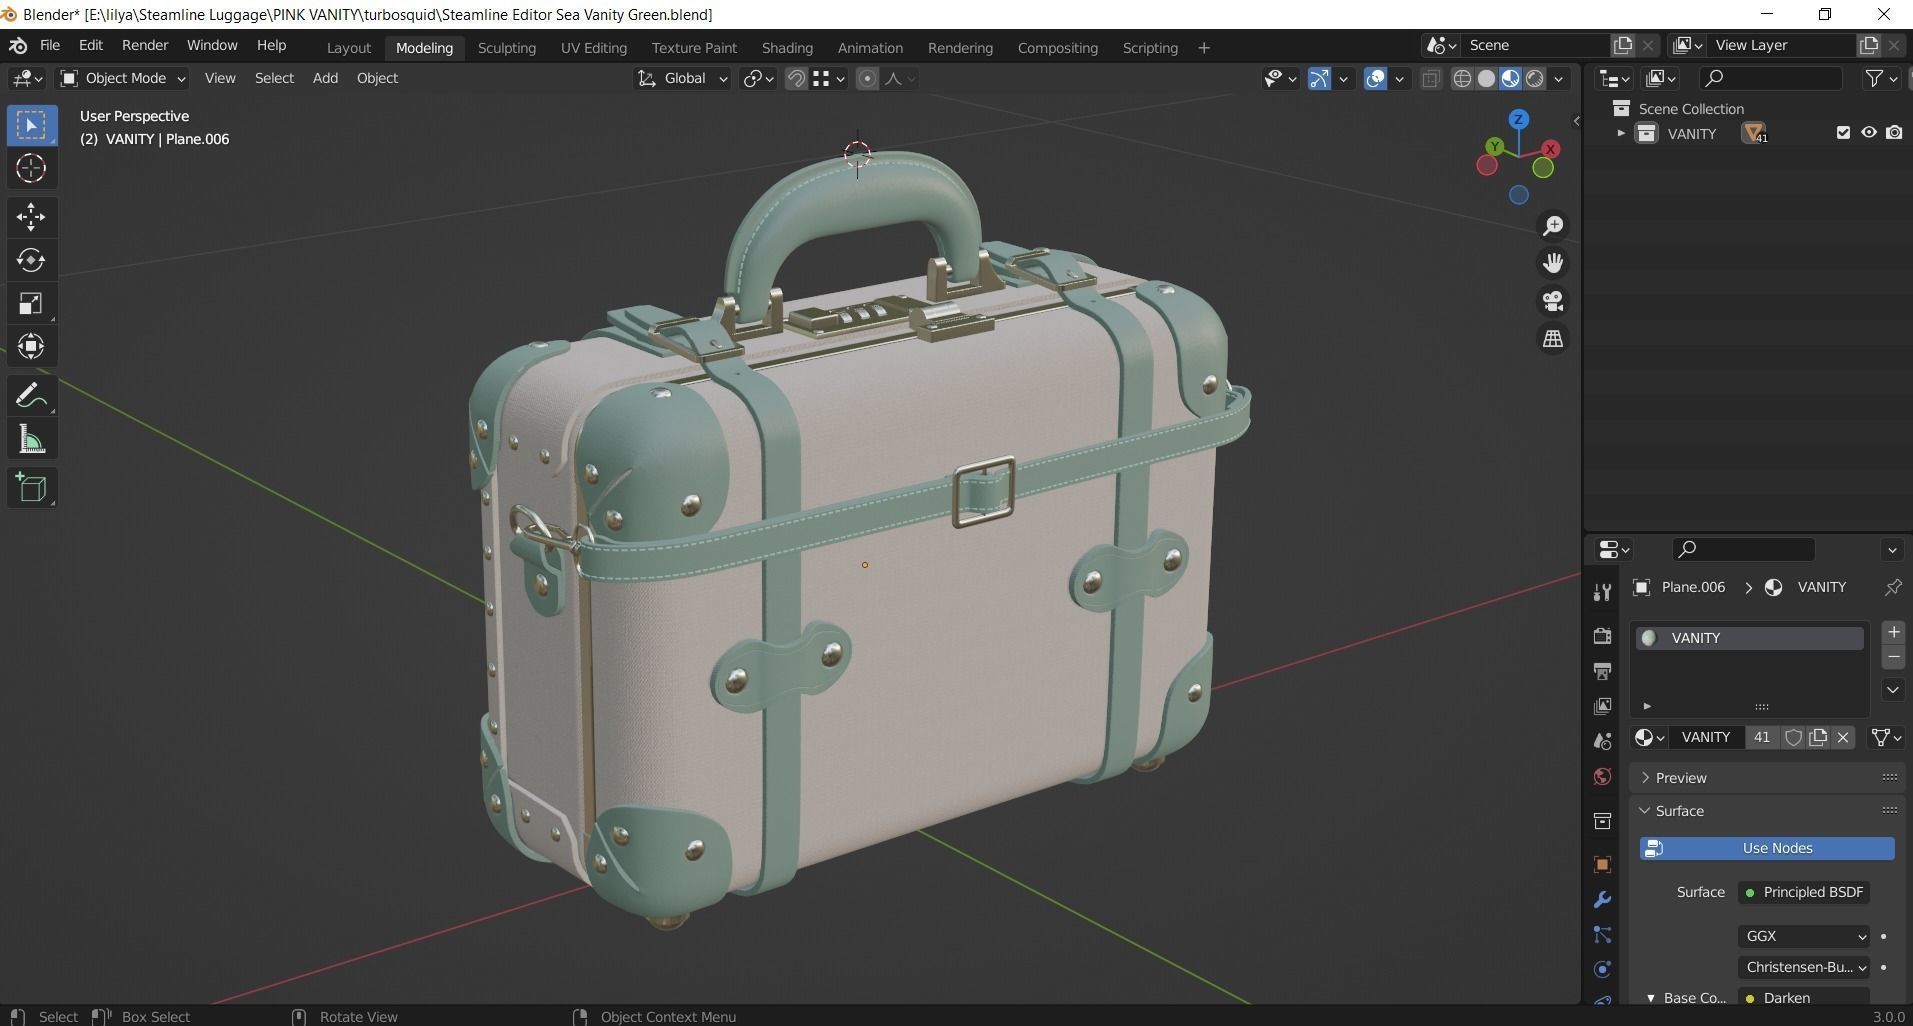The height and width of the screenshot is (1026, 1913).
Task: Hide VANITY collection with eye icon
Action: coord(1868,133)
